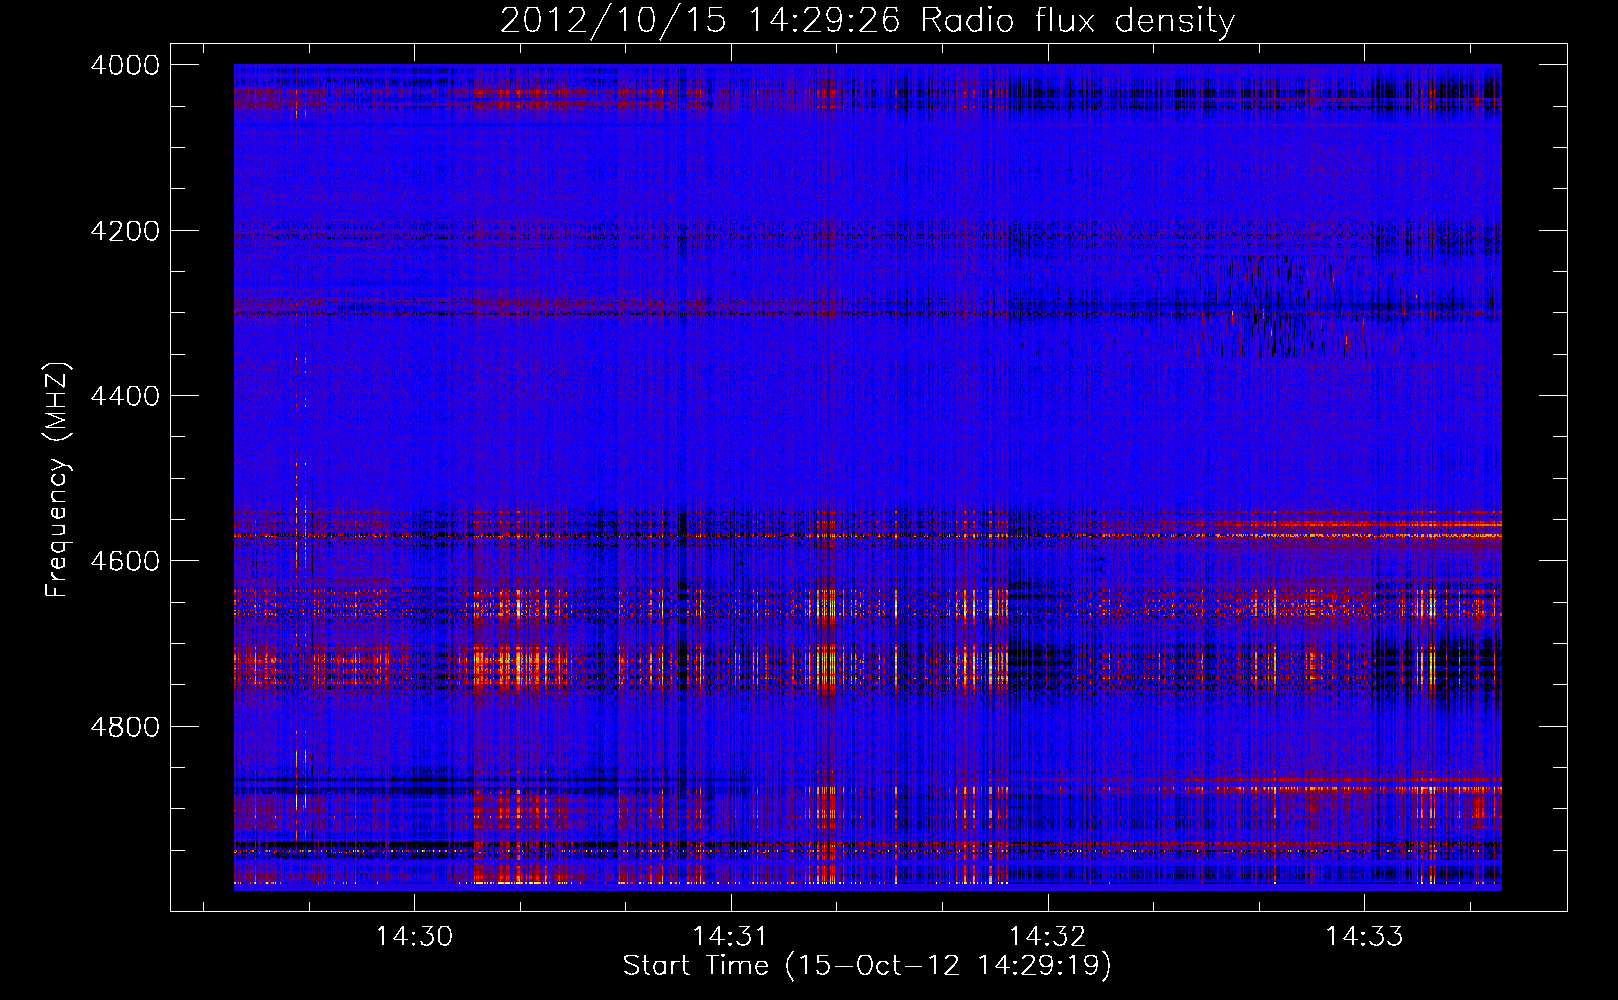The image size is (1618, 1000).
Task: Click the '4000' frequency axis label
Action: point(124,65)
